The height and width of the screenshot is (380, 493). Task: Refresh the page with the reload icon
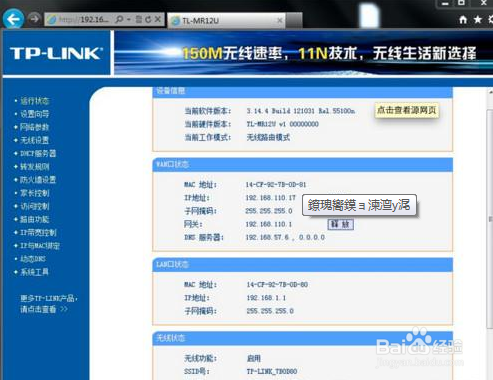click(x=148, y=19)
